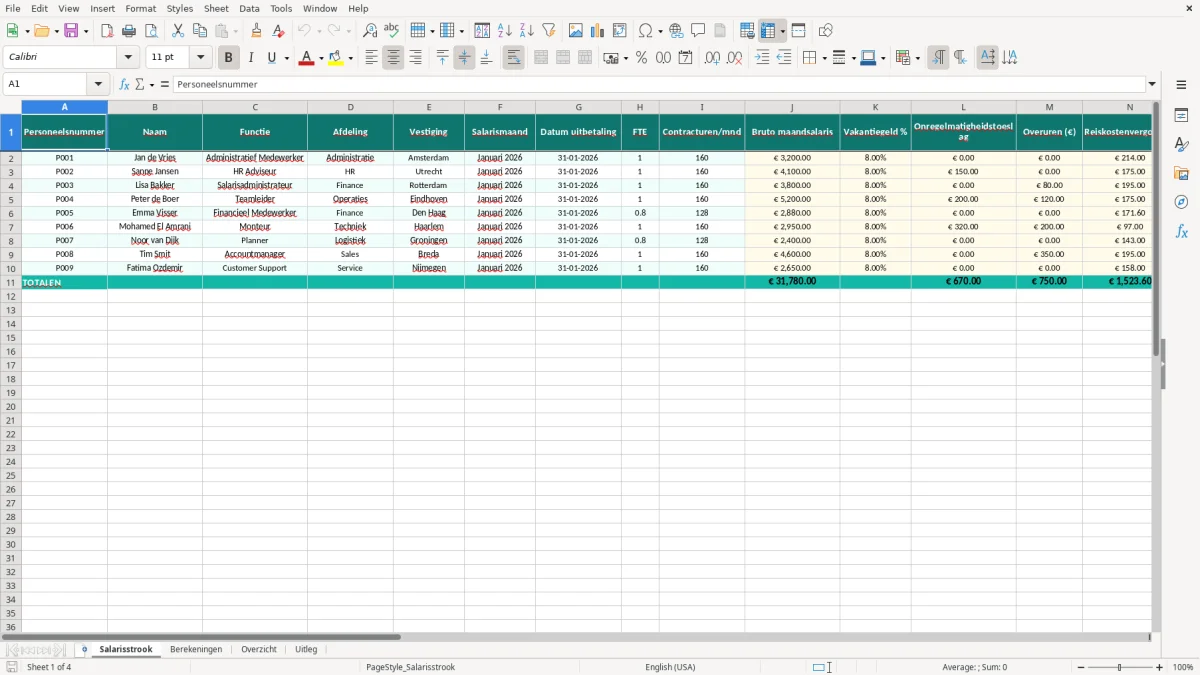Open the Sheet menu

click(216, 8)
